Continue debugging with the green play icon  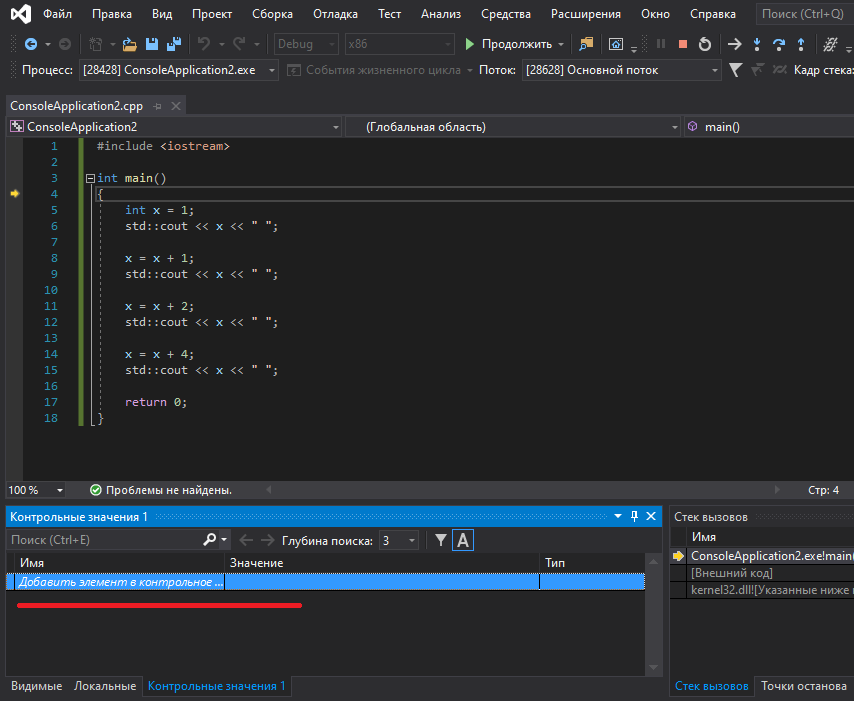point(468,44)
